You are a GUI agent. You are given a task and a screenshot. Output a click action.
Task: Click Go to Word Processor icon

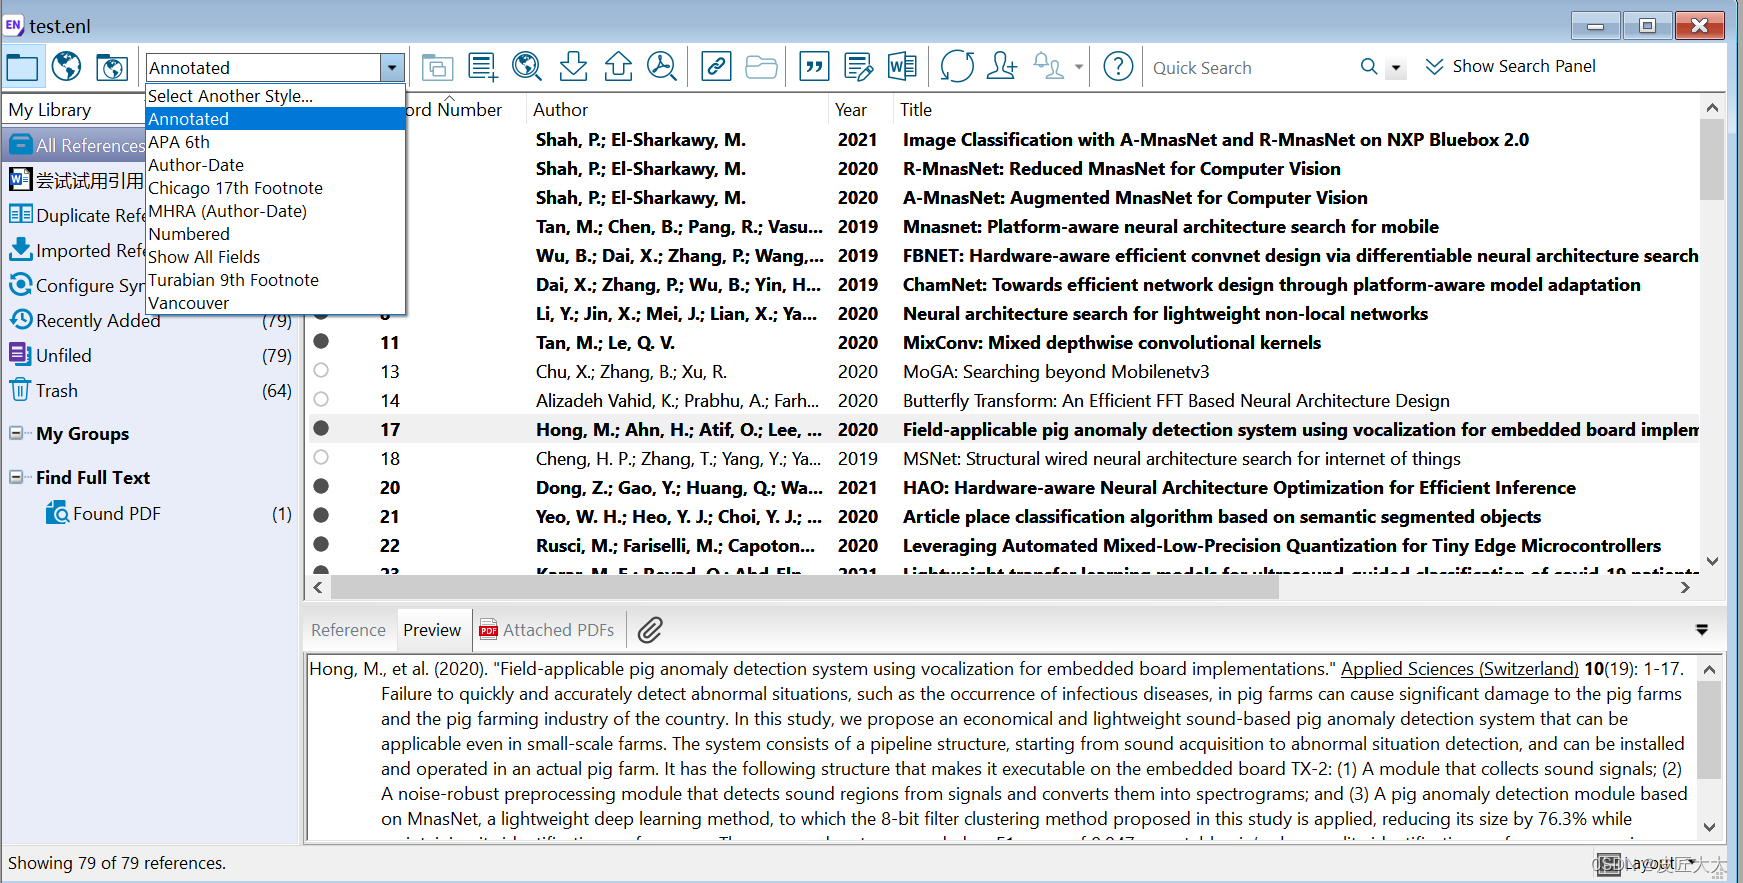tap(902, 67)
